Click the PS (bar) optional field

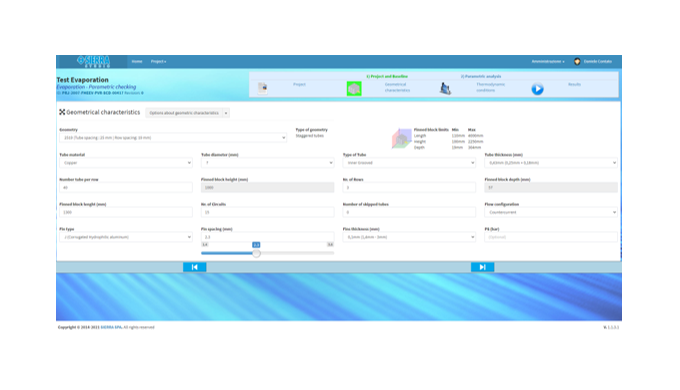[x=551, y=237]
